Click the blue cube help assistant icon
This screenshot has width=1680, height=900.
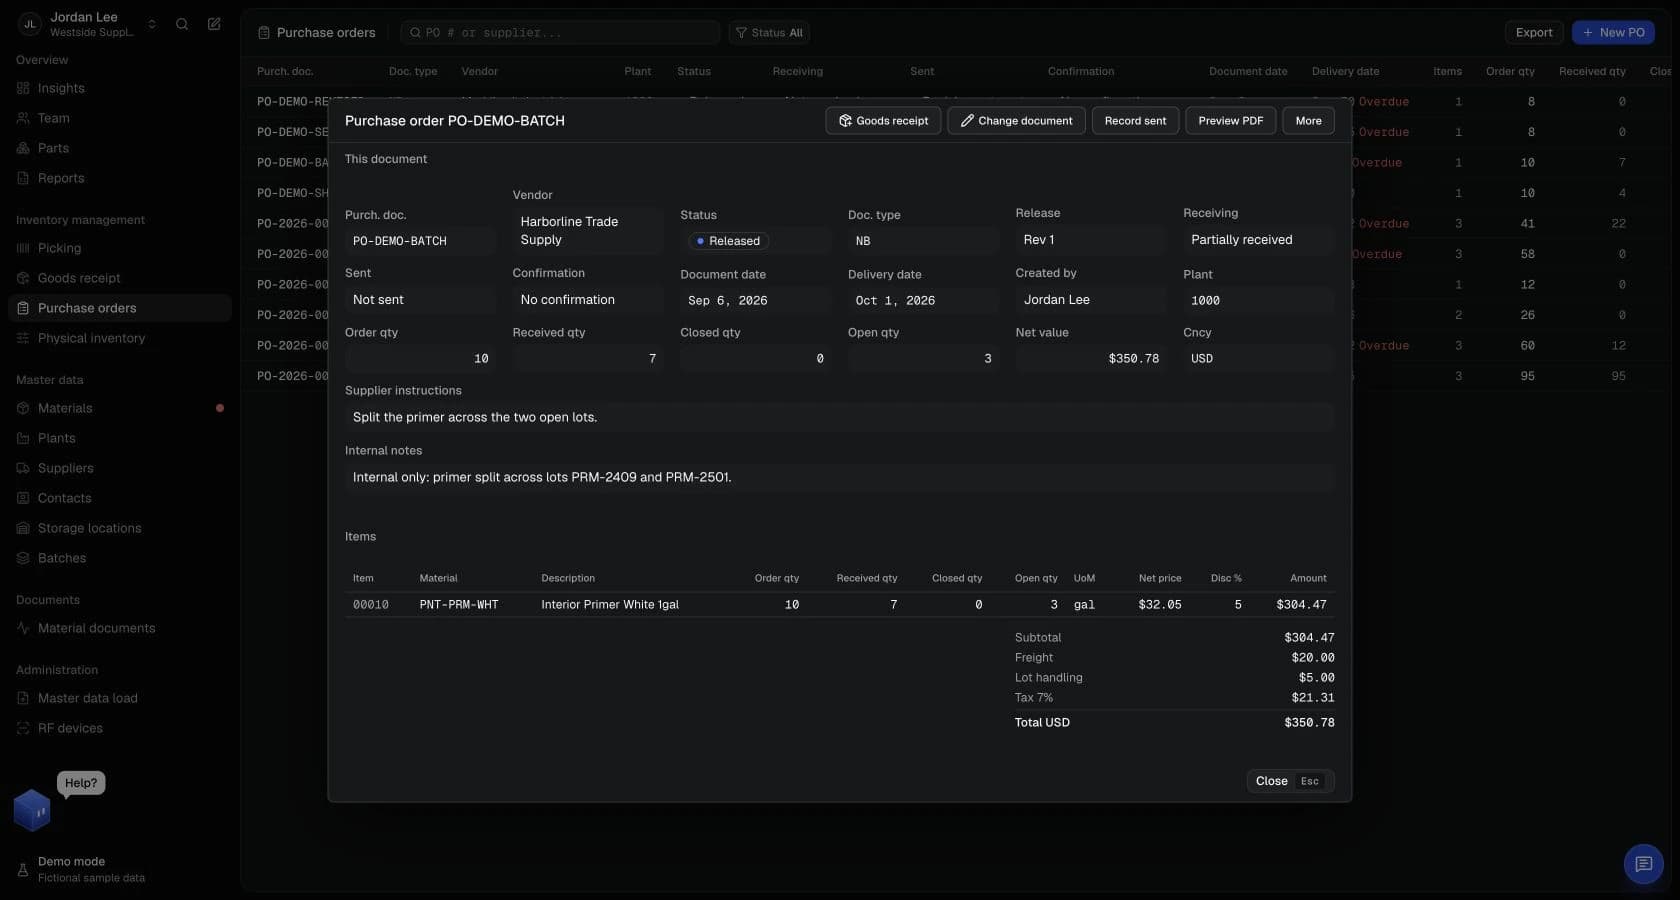click(x=32, y=811)
